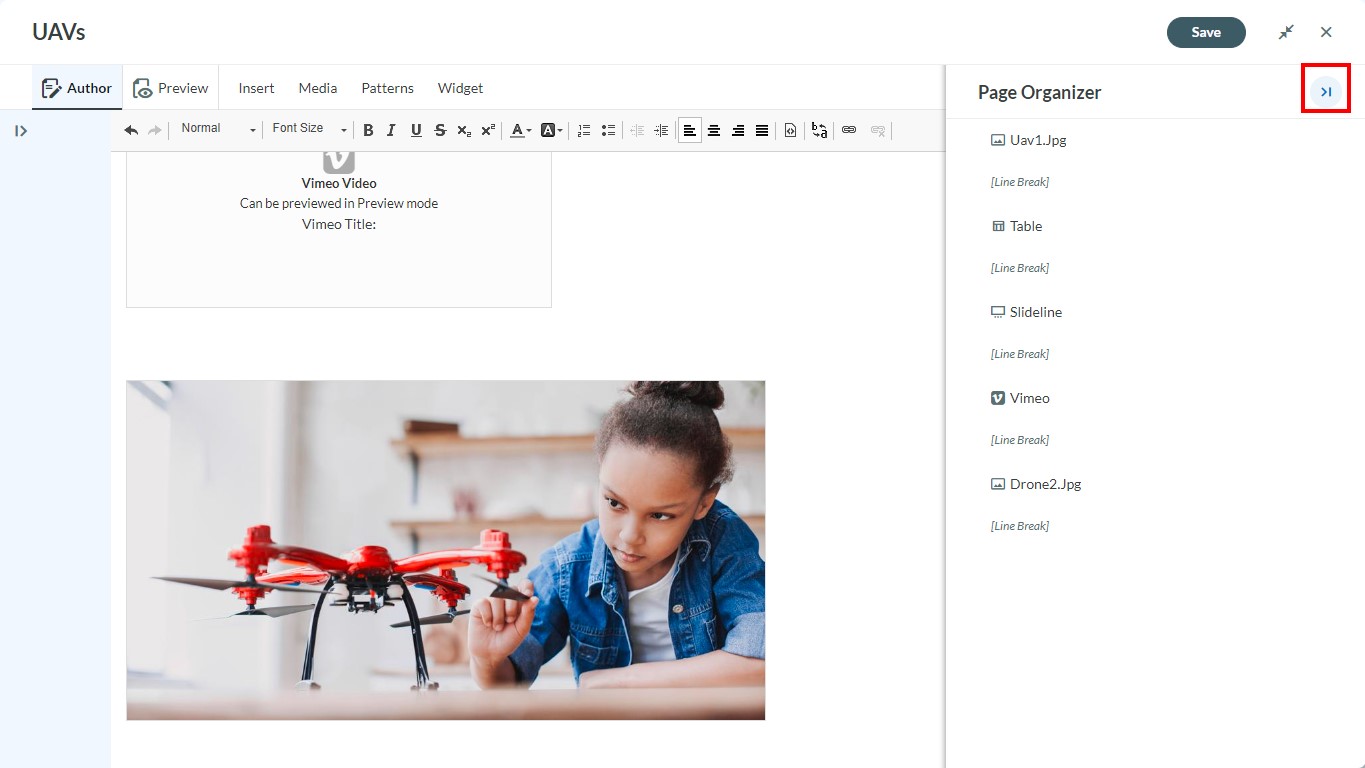Insert a numbered list

[x=584, y=130]
